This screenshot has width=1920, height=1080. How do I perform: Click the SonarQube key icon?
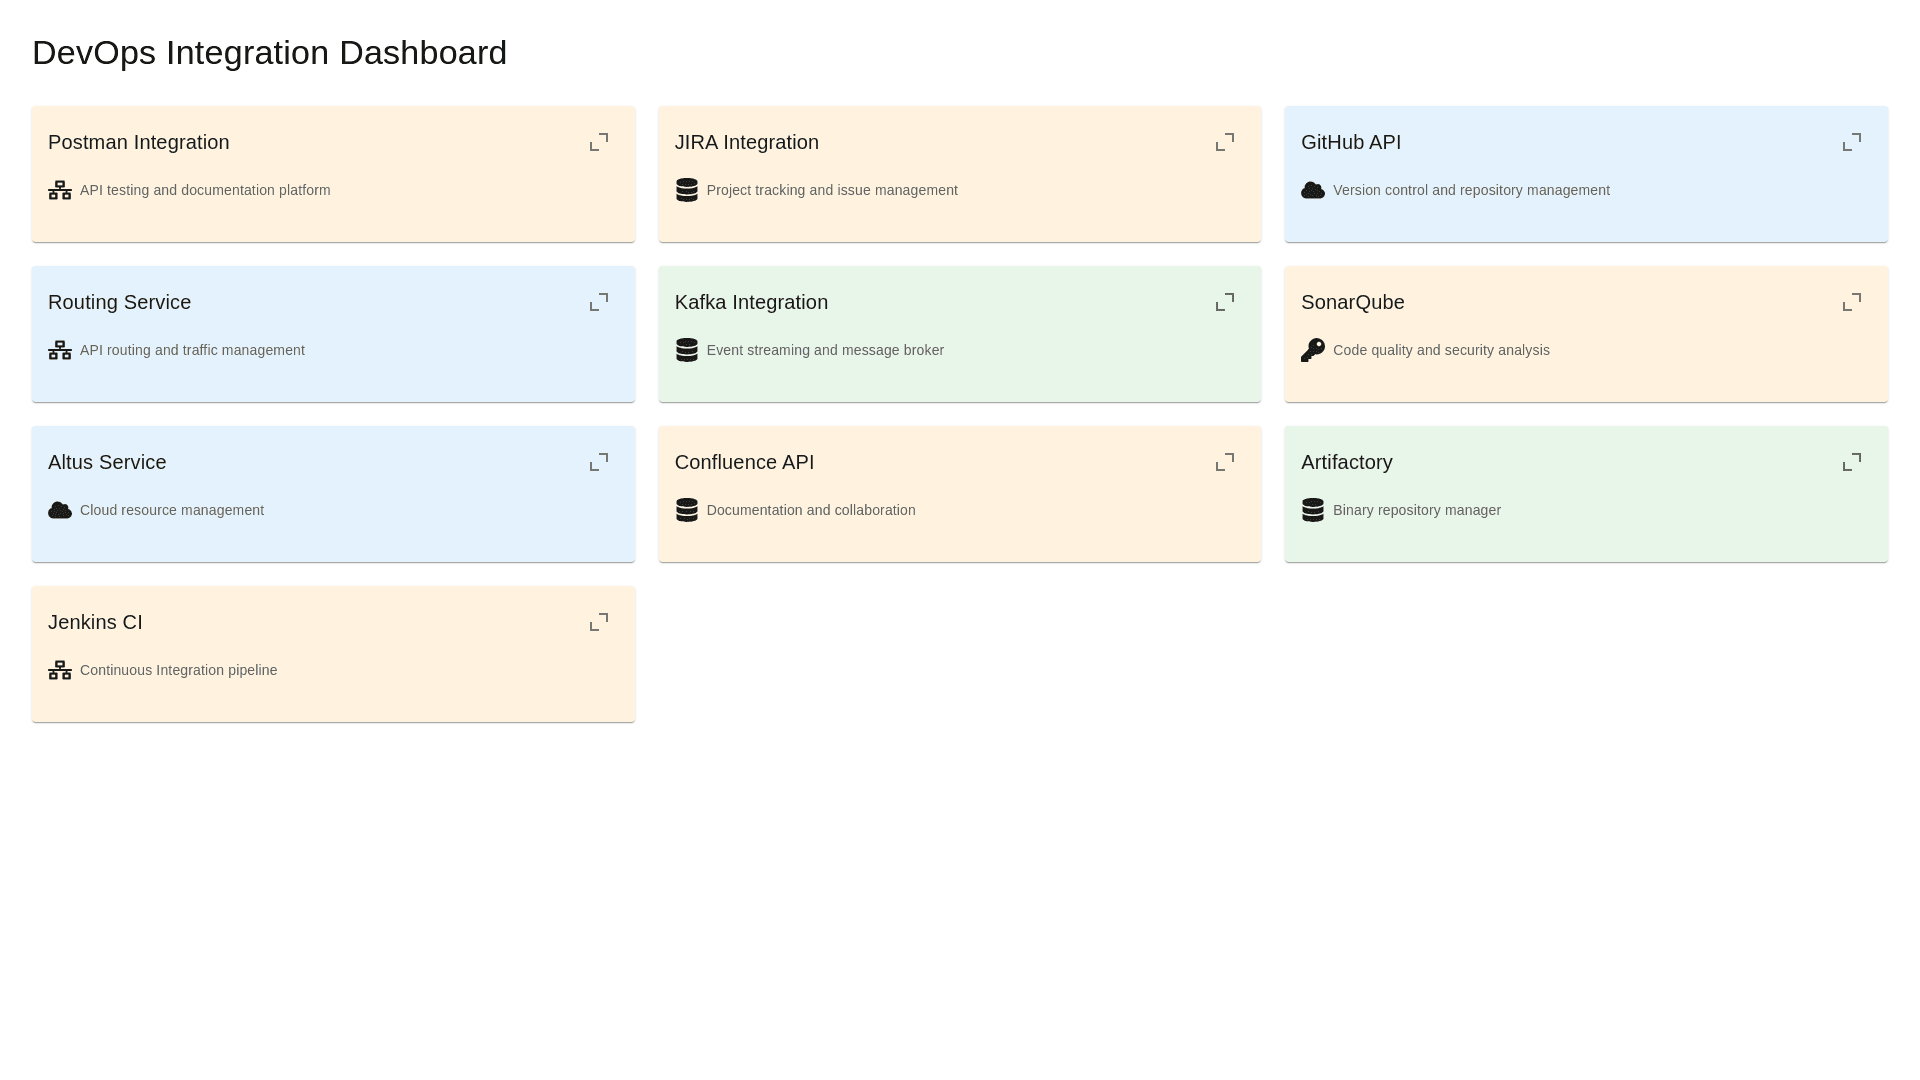pos(1312,350)
